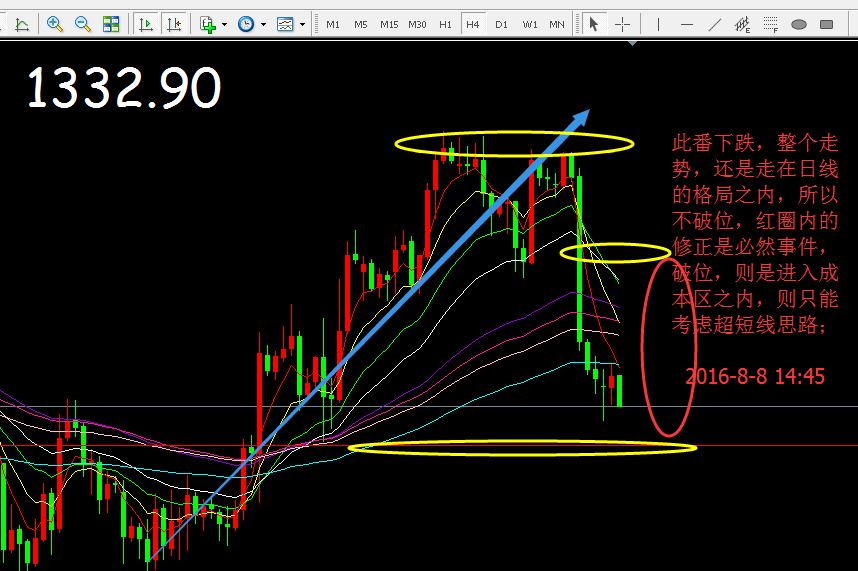858x571 pixels.
Task: Open the chart templates button
Action: tap(285, 24)
